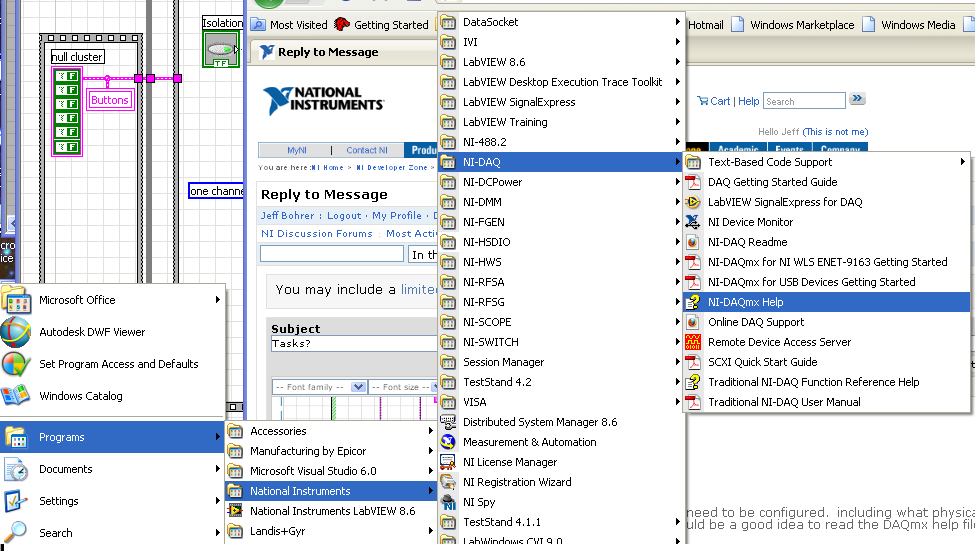Click the Subject field containing 'Tasks?'
Viewport: 975px width, 551px height.
(354, 344)
